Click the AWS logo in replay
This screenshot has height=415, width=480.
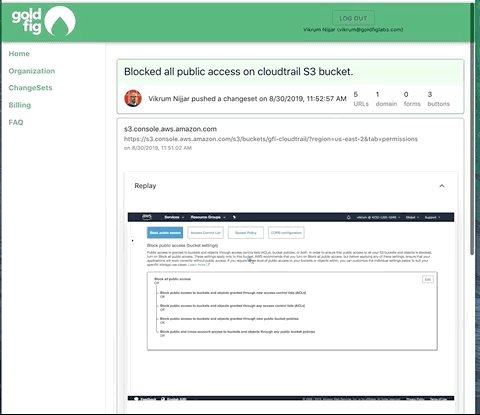click(x=147, y=217)
